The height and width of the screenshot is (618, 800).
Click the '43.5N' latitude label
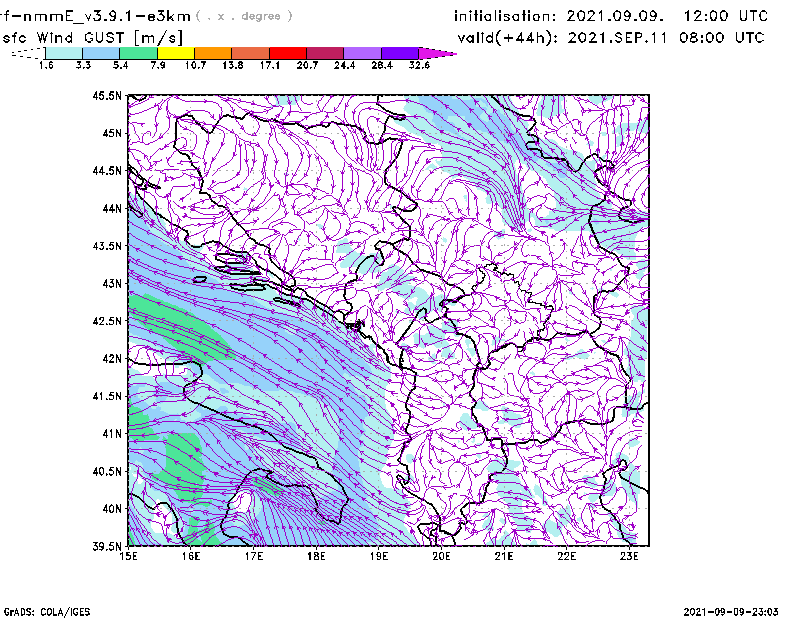(x=107, y=246)
